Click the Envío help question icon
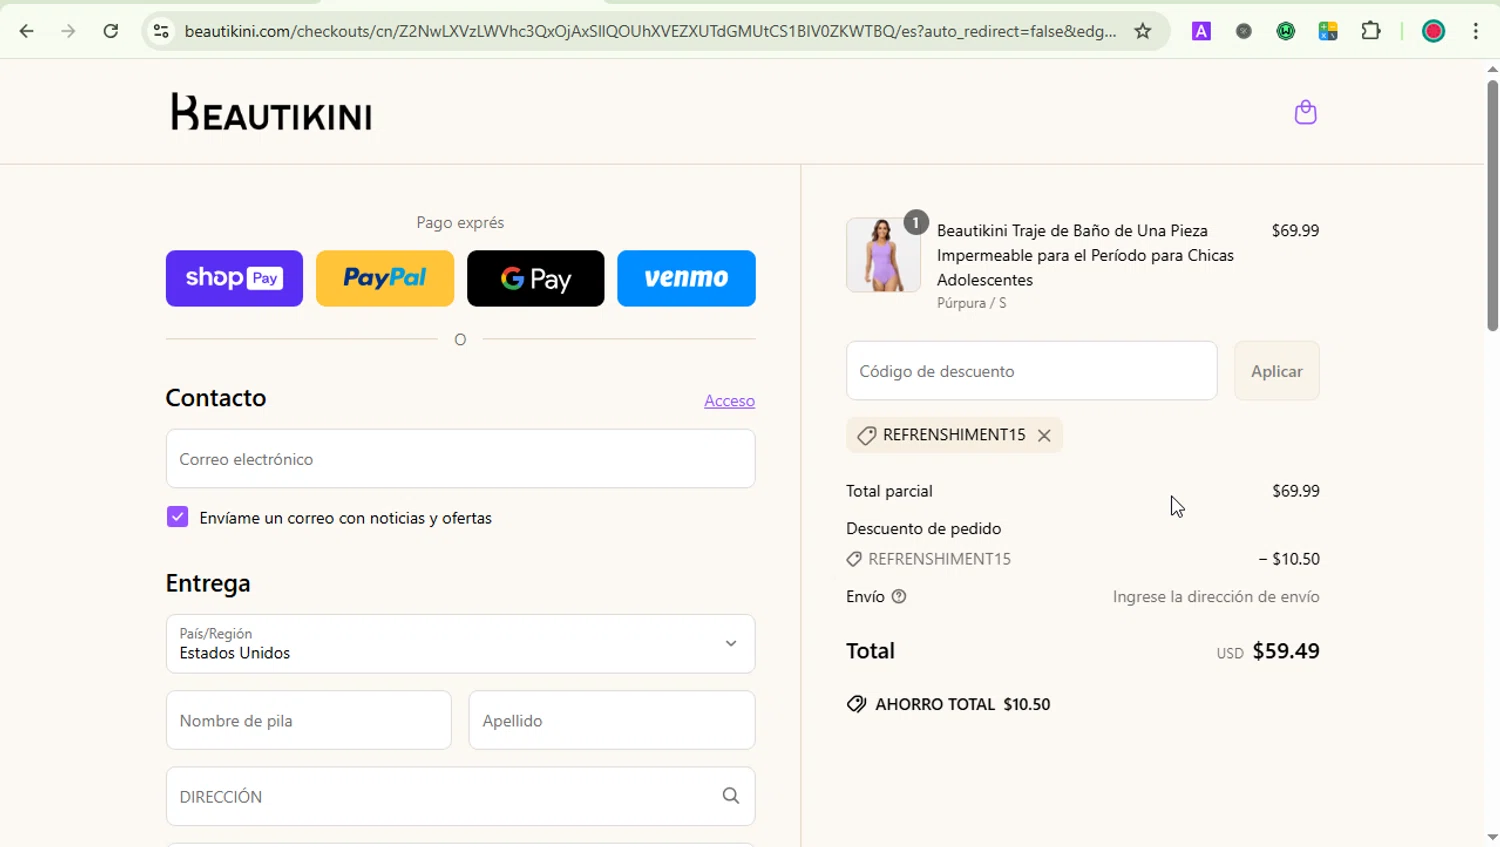This screenshot has width=1500, height=847. [x=899, y=597]
